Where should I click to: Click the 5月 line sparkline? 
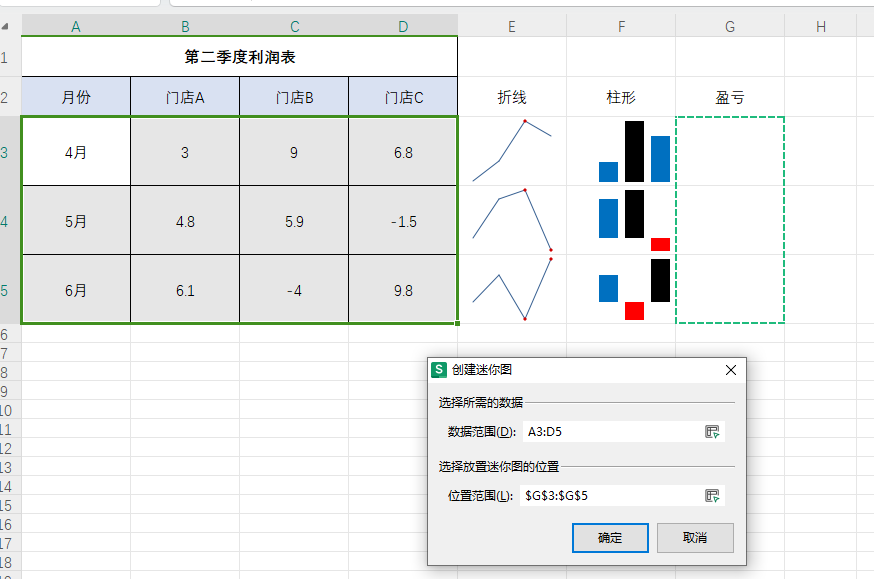point(512,220)
